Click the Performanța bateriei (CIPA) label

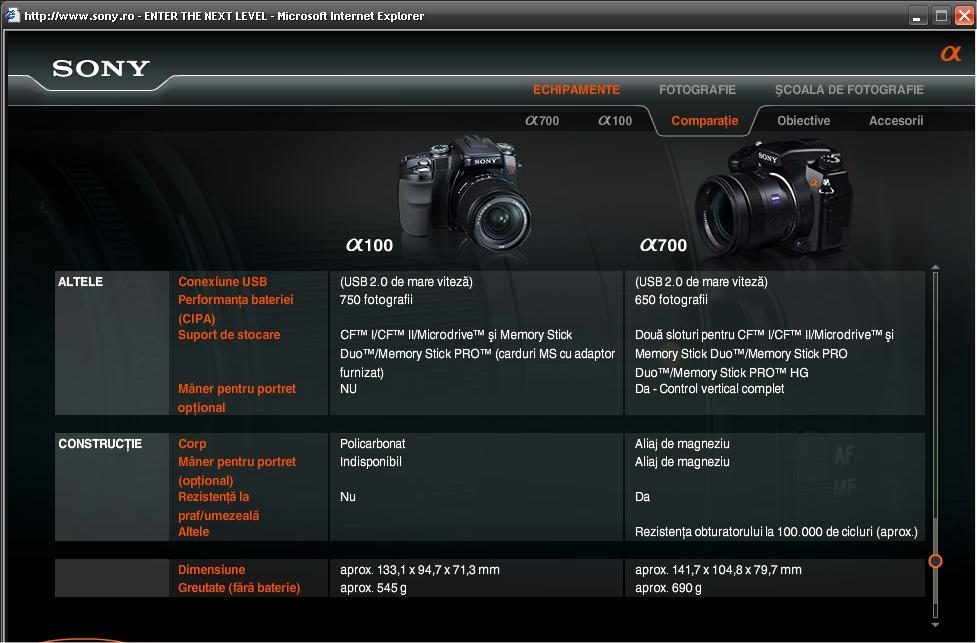click(x=236, y=309)
